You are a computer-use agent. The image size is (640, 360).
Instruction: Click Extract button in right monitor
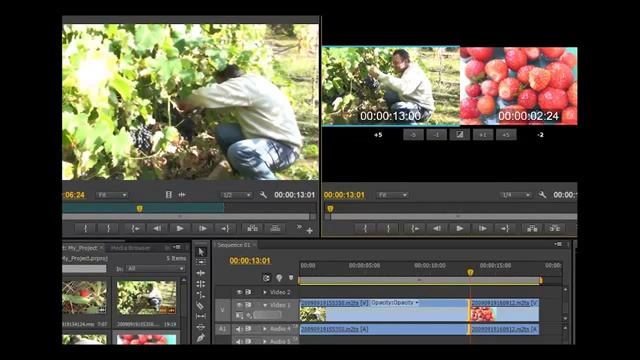pos(555,229)
